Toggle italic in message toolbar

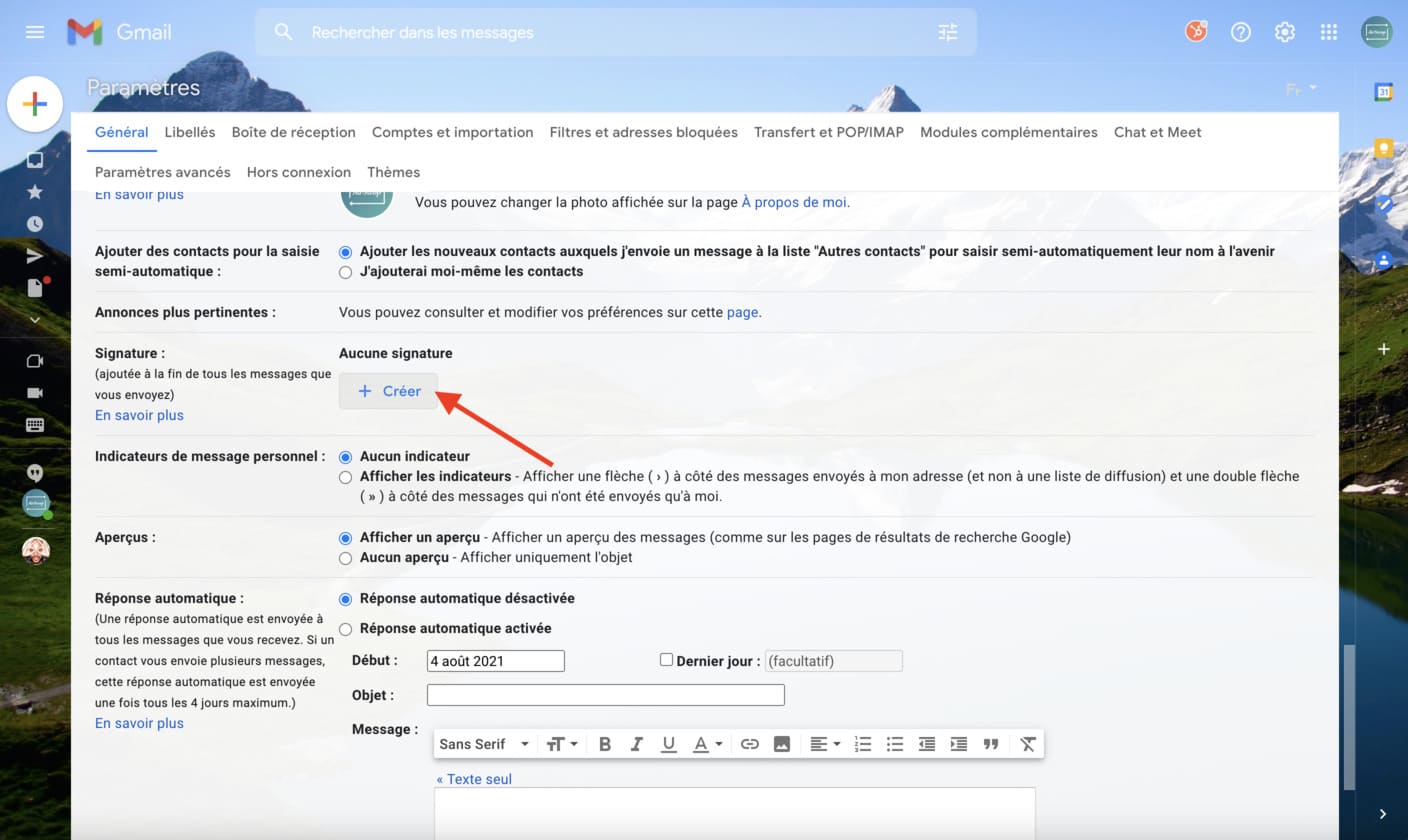tap(636, 744)
